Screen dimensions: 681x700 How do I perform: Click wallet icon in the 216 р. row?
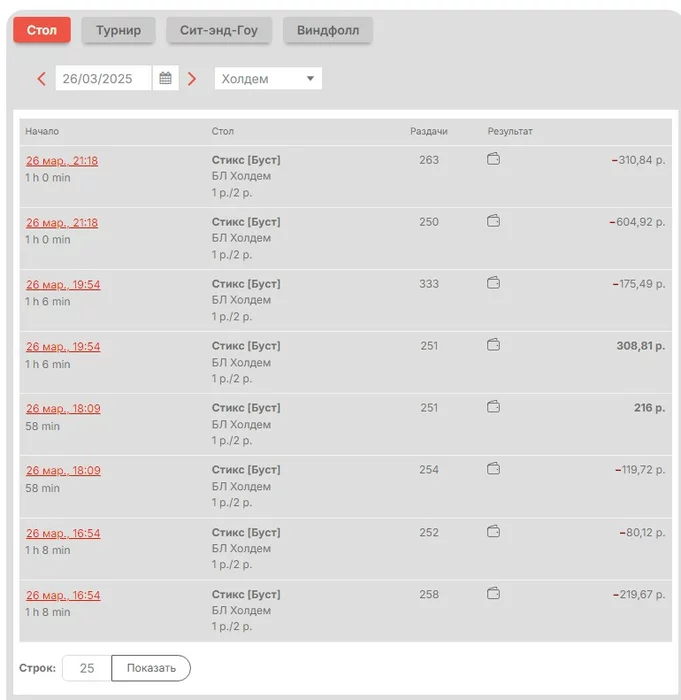[x=493, y=407]
